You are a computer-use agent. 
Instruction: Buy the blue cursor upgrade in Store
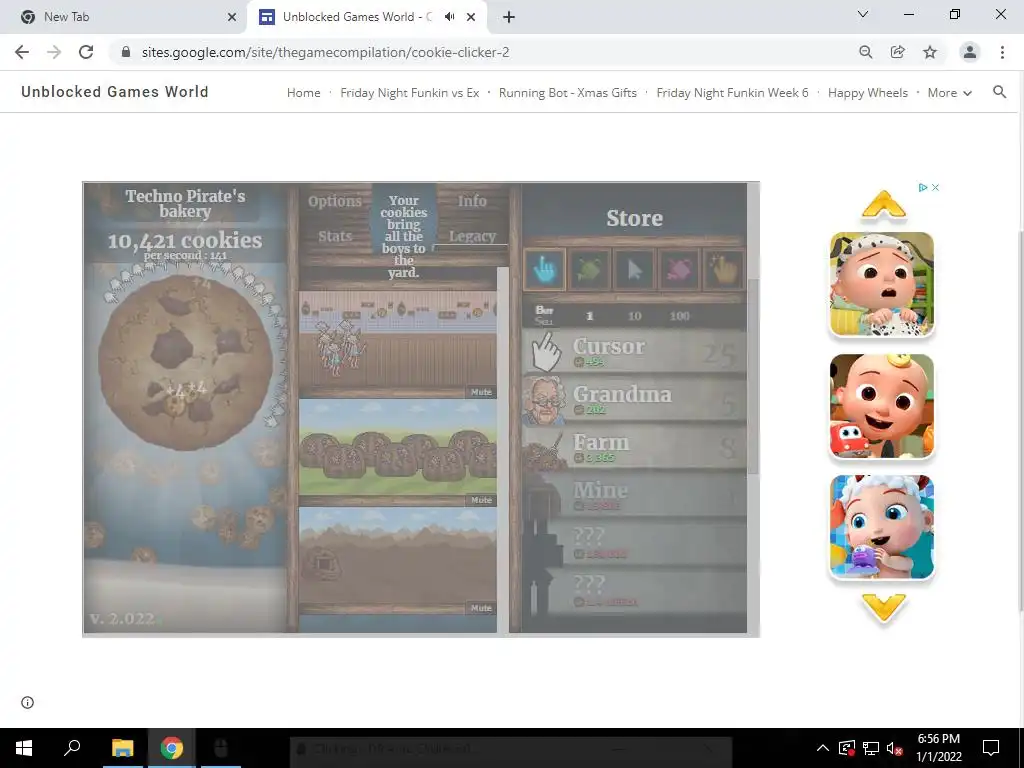coord(544,269)
